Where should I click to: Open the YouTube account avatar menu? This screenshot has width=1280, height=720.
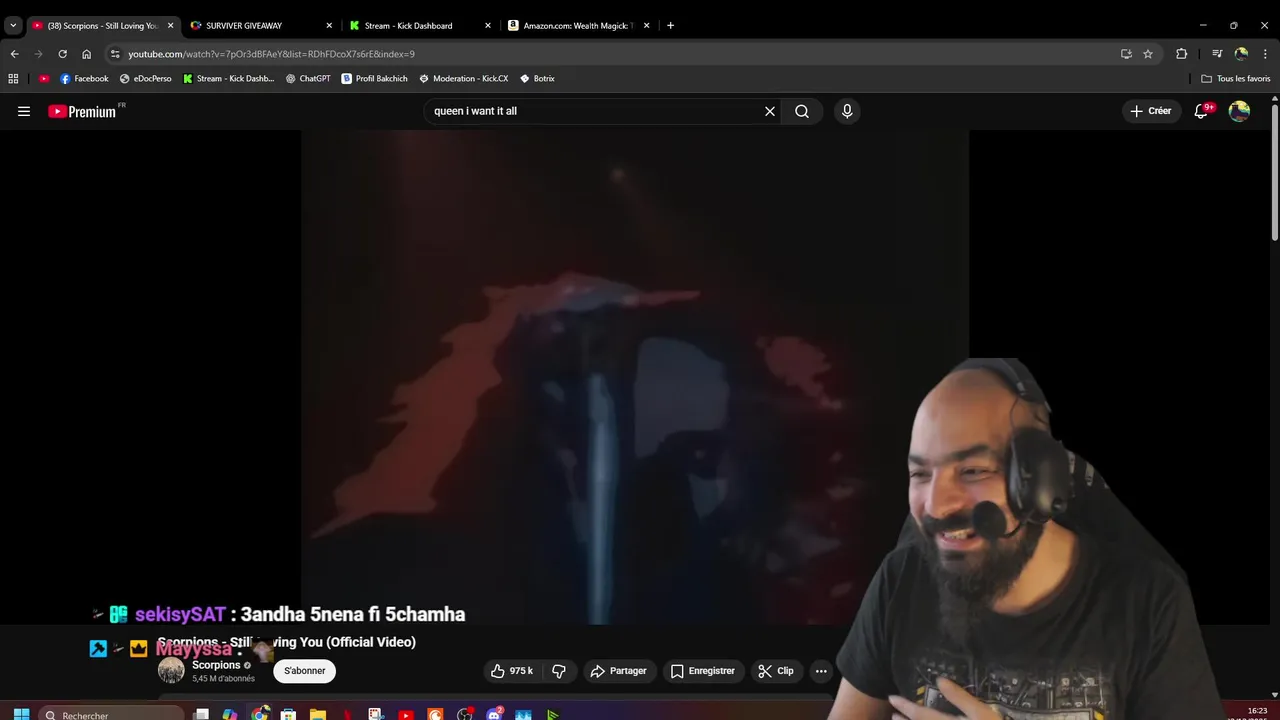click(x=1239, y=111)
